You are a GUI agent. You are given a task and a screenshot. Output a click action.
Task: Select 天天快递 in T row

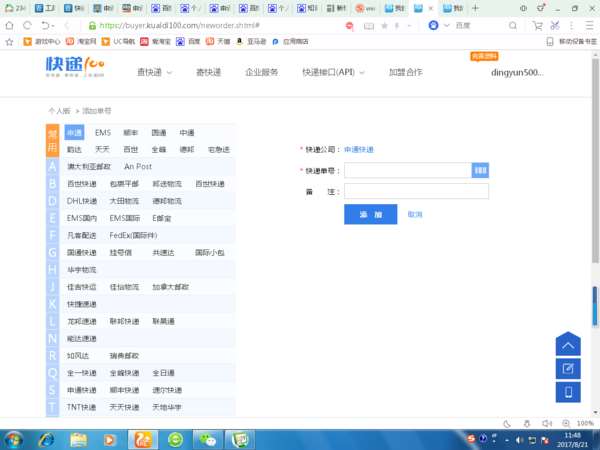pyautogui.click(x=124, y=407)
